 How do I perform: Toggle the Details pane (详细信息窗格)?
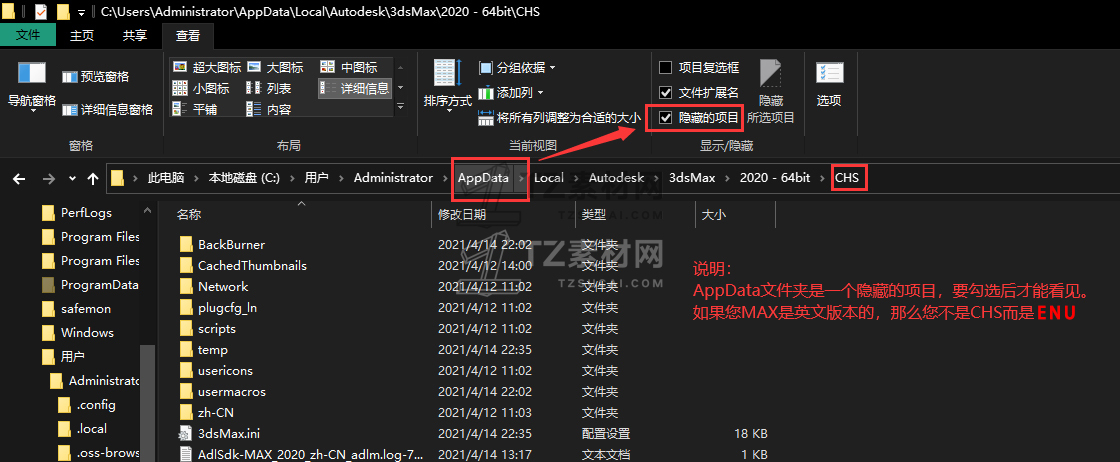pos(107,110)
